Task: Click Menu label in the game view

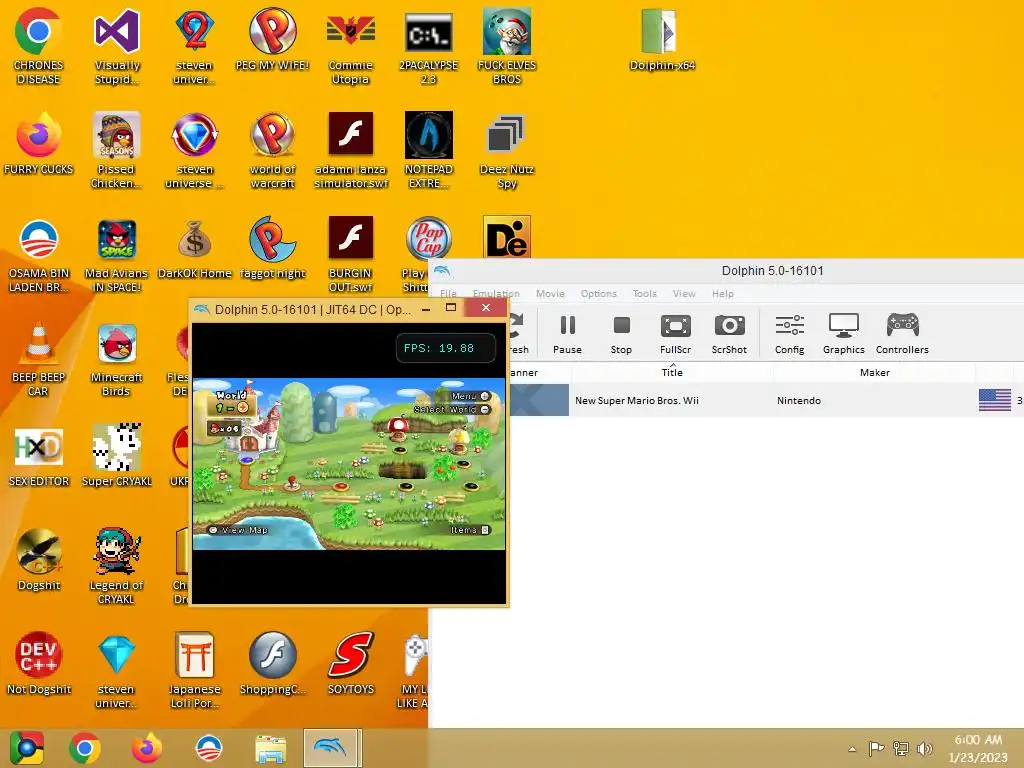Action: 470,396
